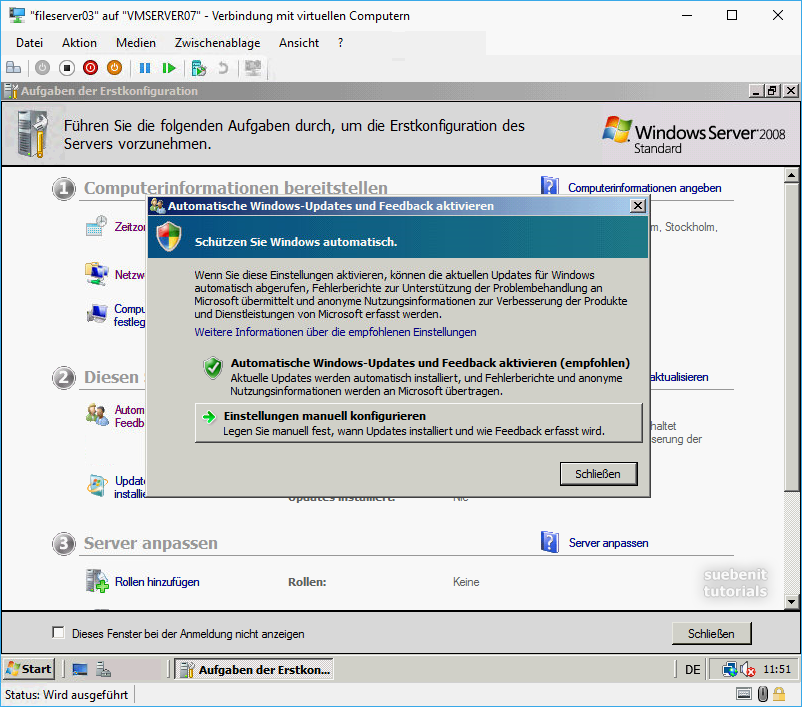
Task: Open the guest Start menu
Action: (x=29, y=669)
